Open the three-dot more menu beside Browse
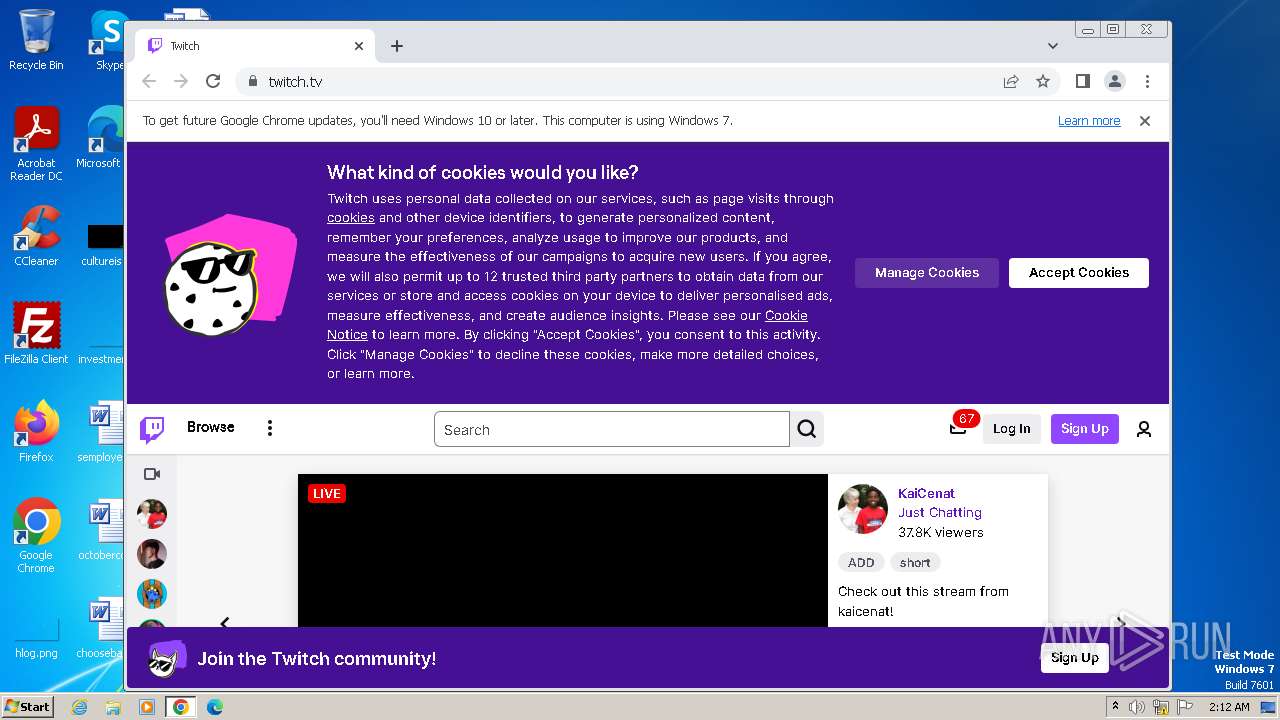This screenshot has width=1280, height=720. click(269, 428)
